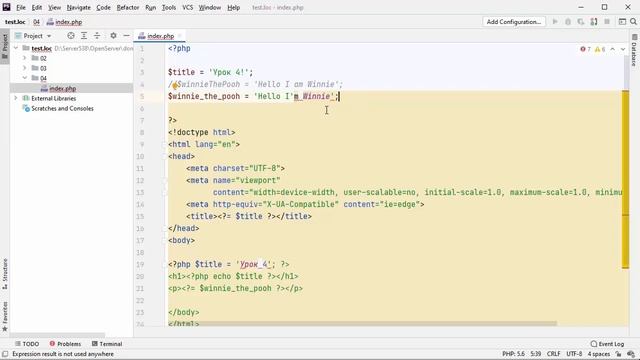Change CRLF line separator in status bar

[x=553, y=354]
